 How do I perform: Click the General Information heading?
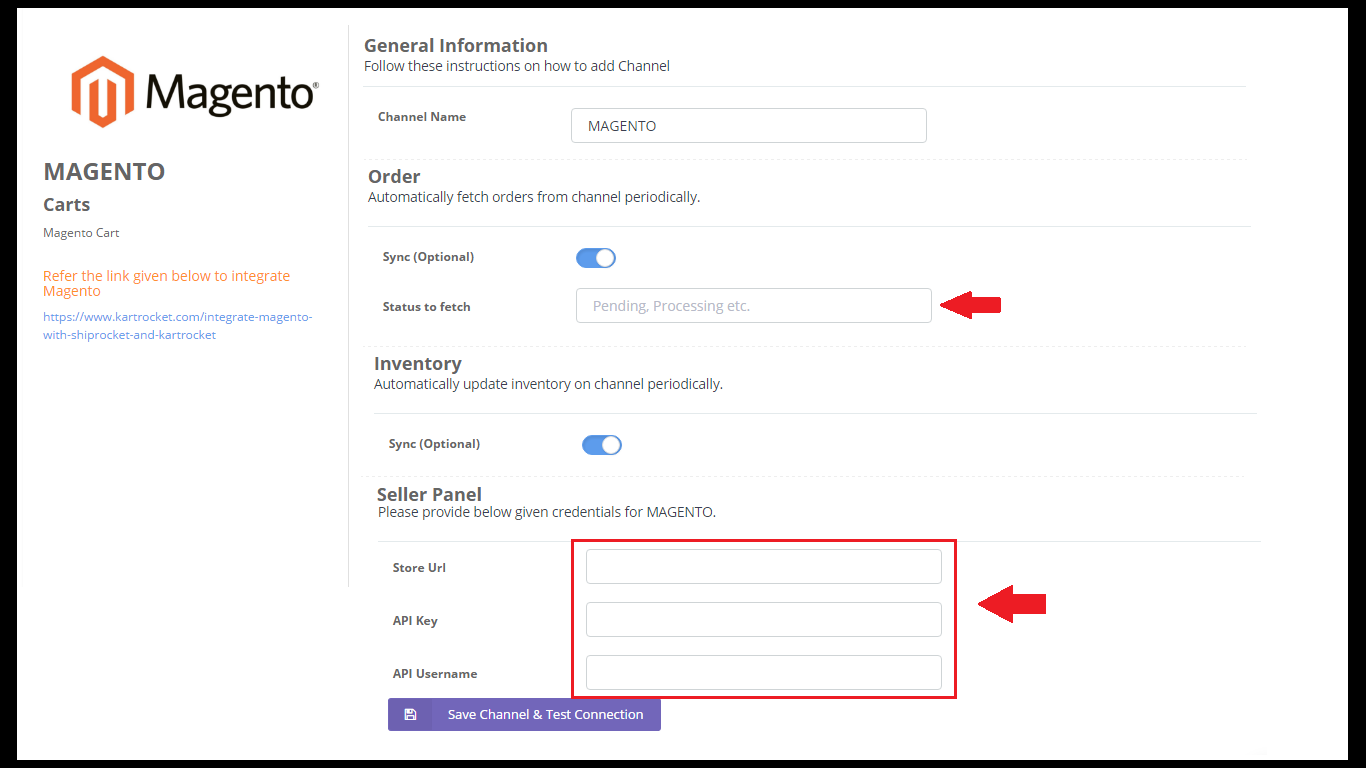[456, 46]
